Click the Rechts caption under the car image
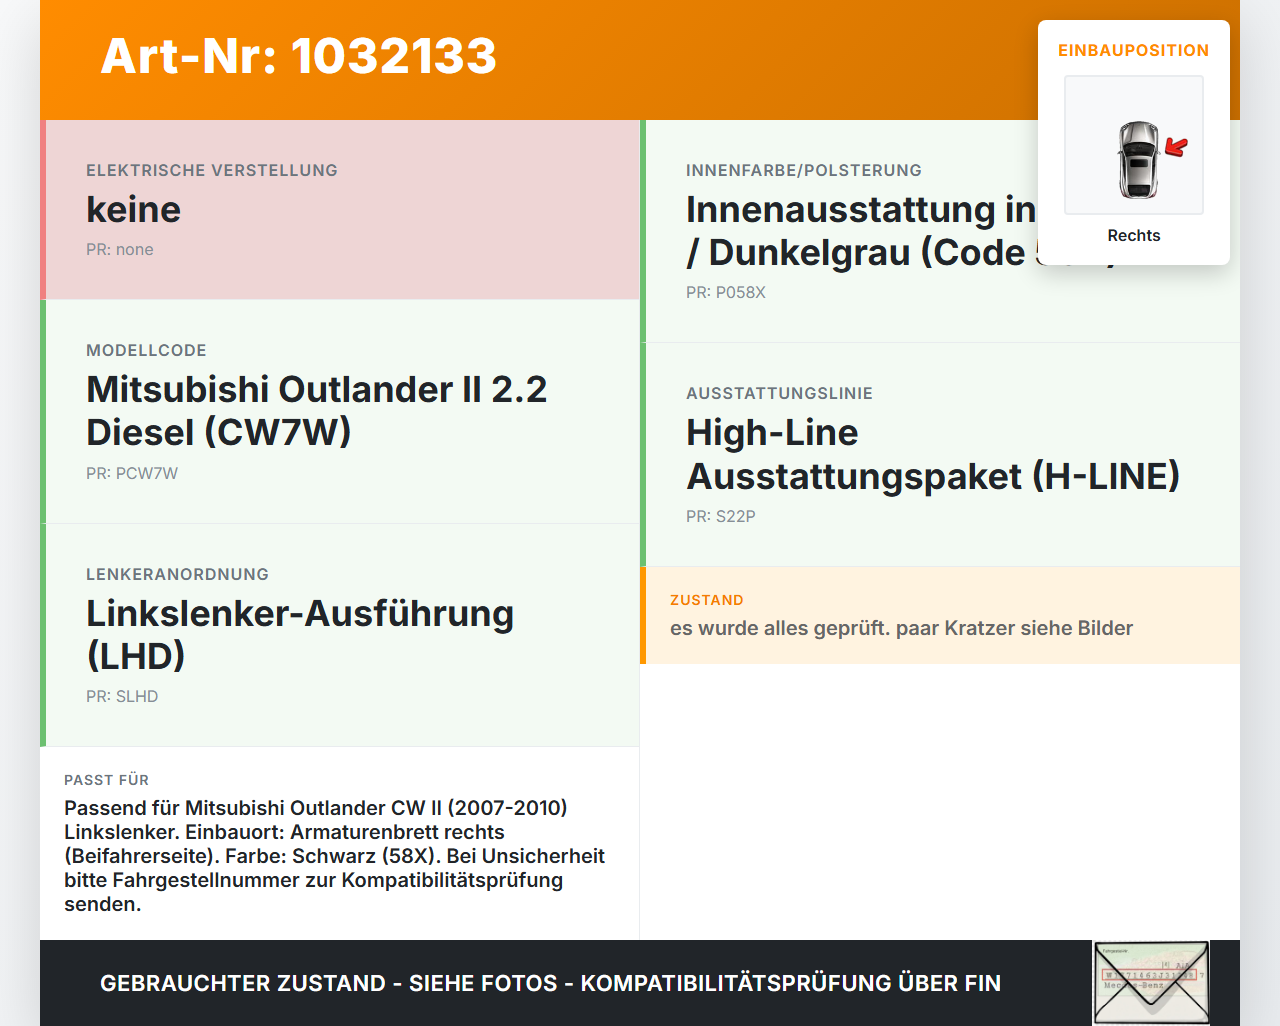Screen dimensions: 1280x1026 pyautogui.click(x=1134, y=235)
